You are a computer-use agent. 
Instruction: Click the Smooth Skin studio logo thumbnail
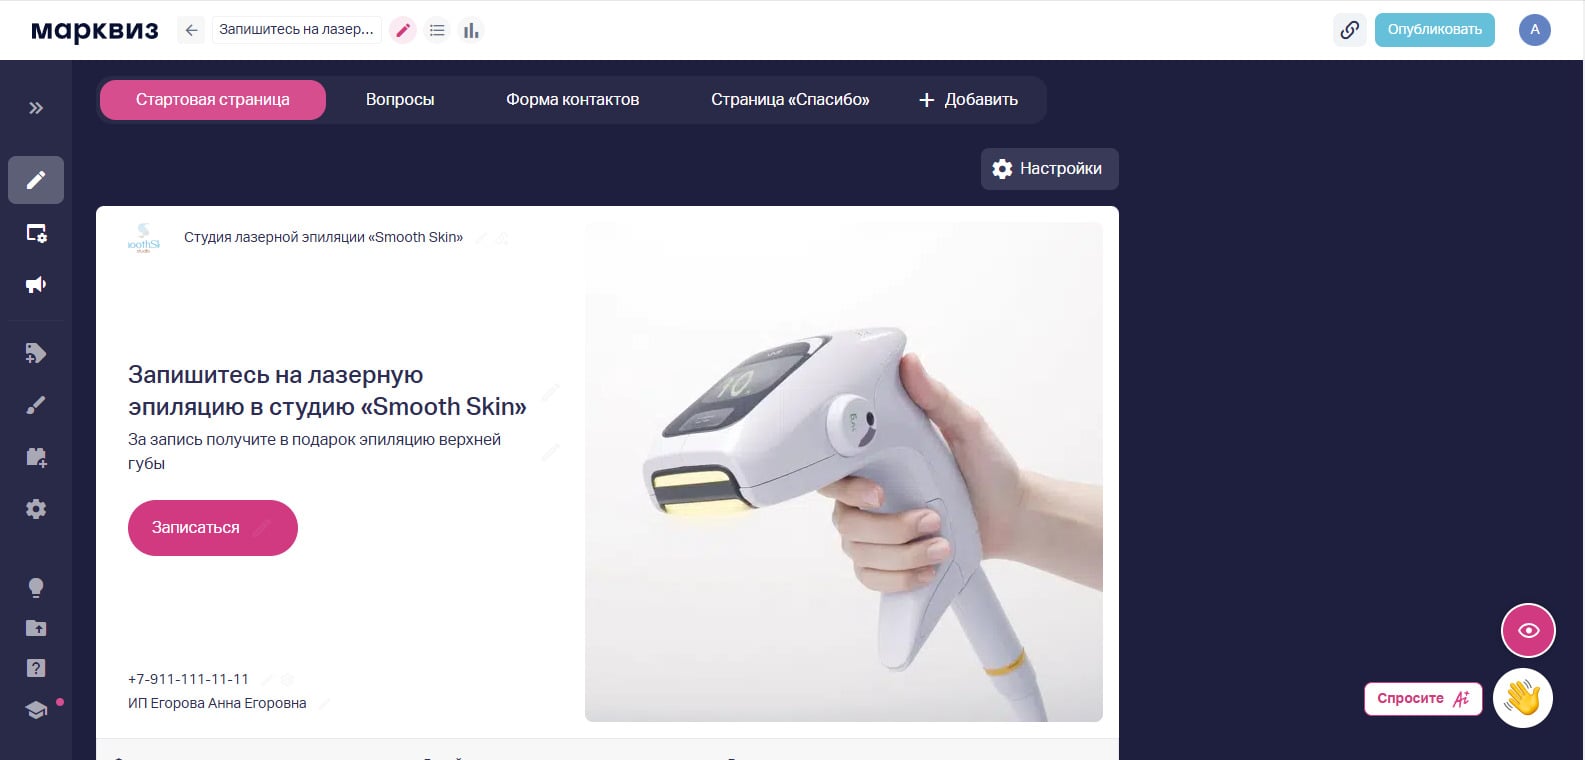pyautogui.click(x=144, y=238)
